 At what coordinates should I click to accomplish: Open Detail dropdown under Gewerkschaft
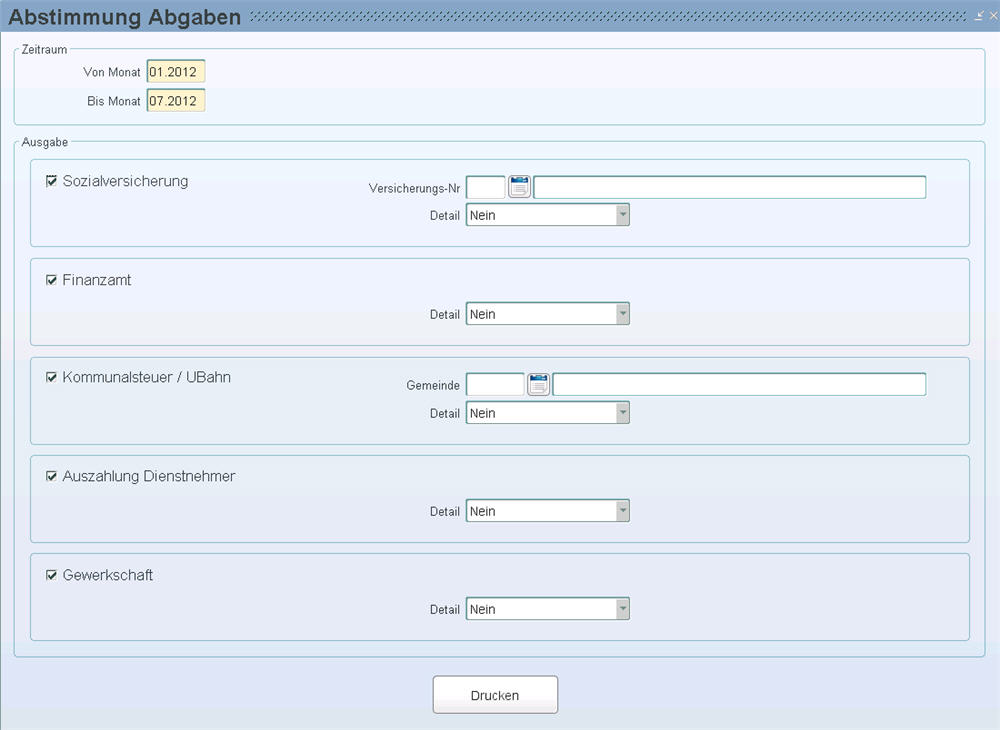(548, 609)
